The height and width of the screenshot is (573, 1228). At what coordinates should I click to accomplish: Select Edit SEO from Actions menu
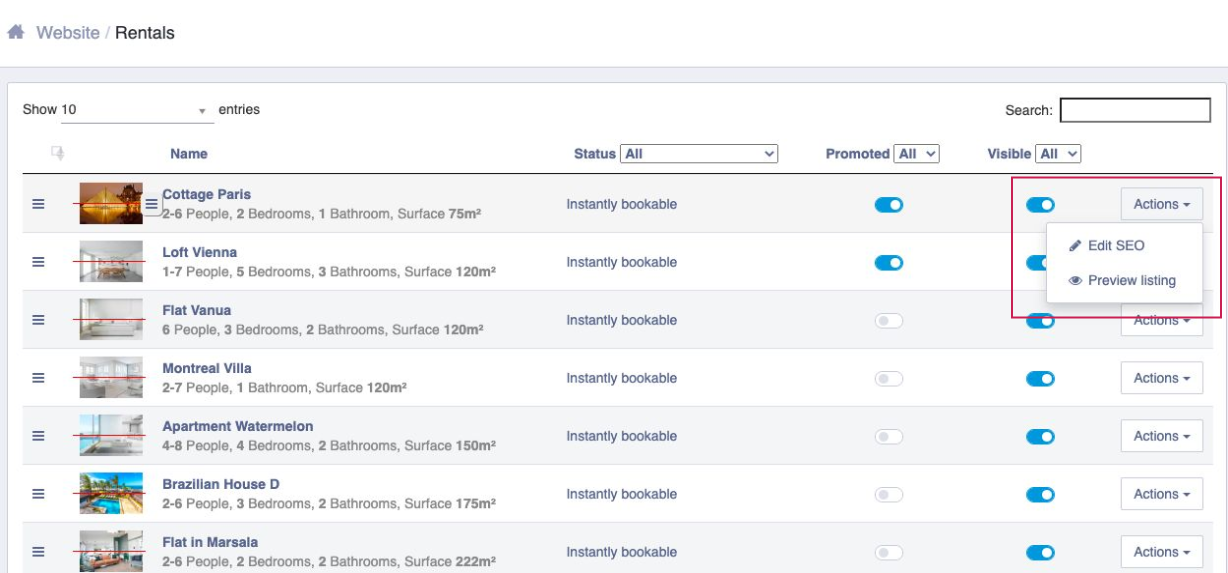(1115, 246)
